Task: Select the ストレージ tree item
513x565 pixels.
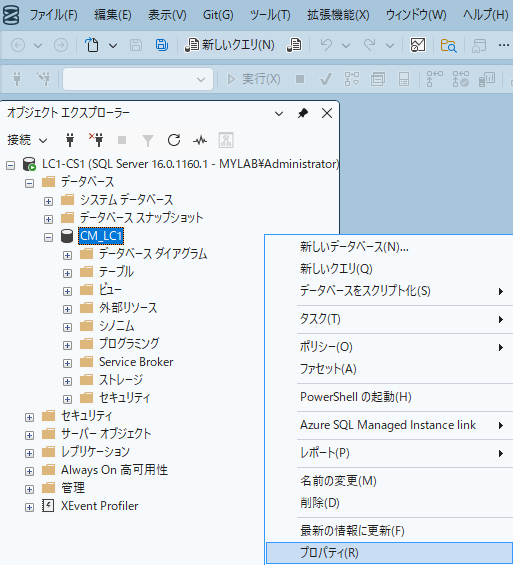Action: [121, 380]
